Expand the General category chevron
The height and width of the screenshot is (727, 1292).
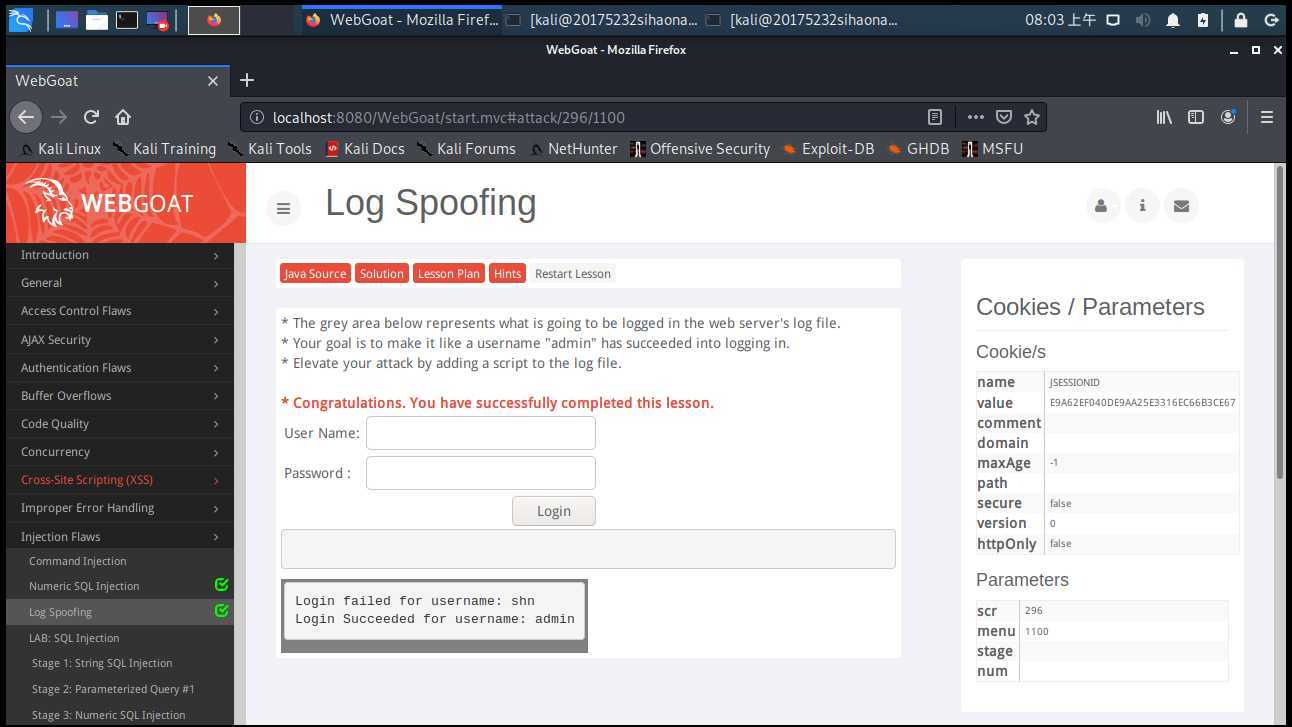216,283
